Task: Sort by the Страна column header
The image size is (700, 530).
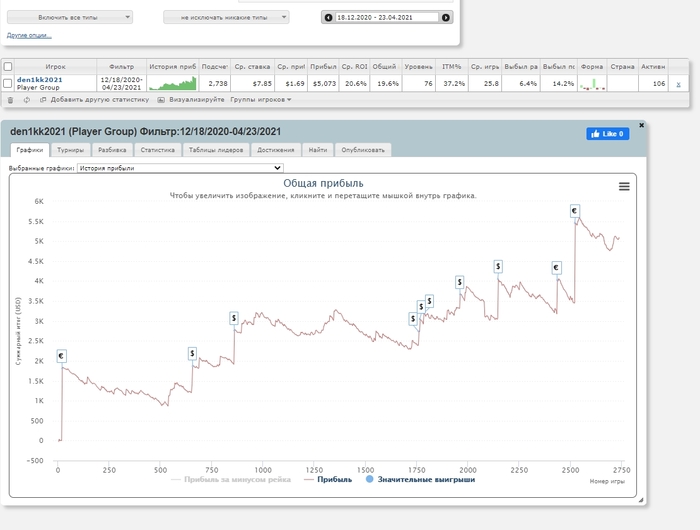Action: (622, 67)
